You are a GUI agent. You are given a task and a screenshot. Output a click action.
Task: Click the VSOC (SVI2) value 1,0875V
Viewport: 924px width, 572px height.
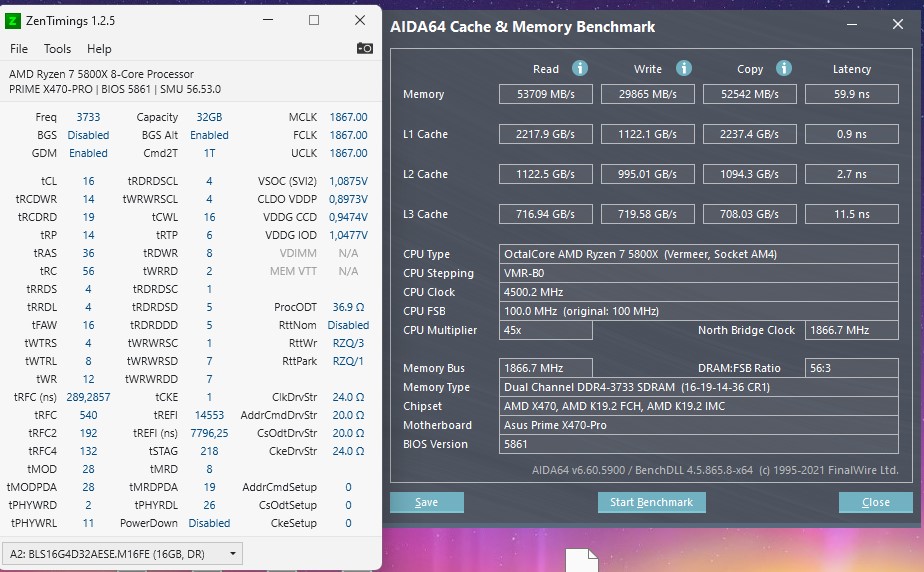(348, 181)
